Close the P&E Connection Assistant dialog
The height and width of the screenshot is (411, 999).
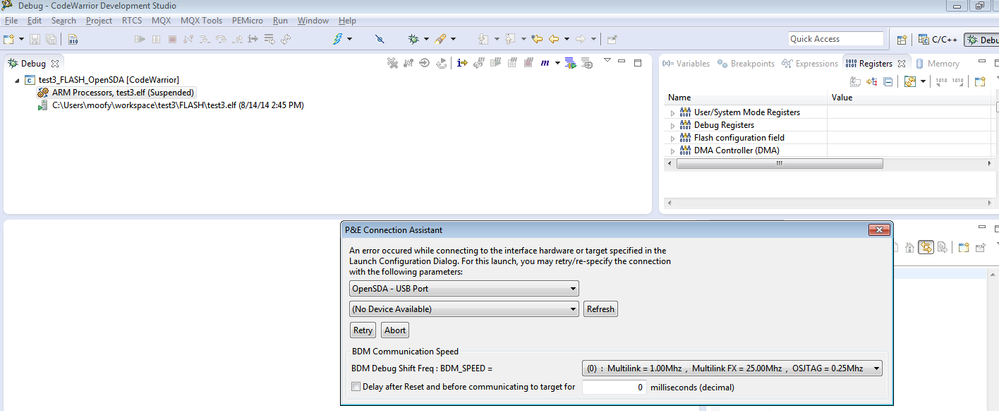pyautogui.click(x=879, y=230)
